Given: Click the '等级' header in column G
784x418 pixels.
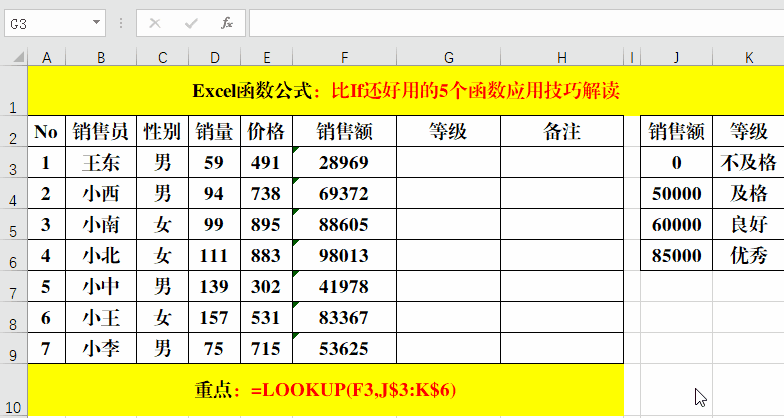Looking at the screenshot, I should click(448, 132).
